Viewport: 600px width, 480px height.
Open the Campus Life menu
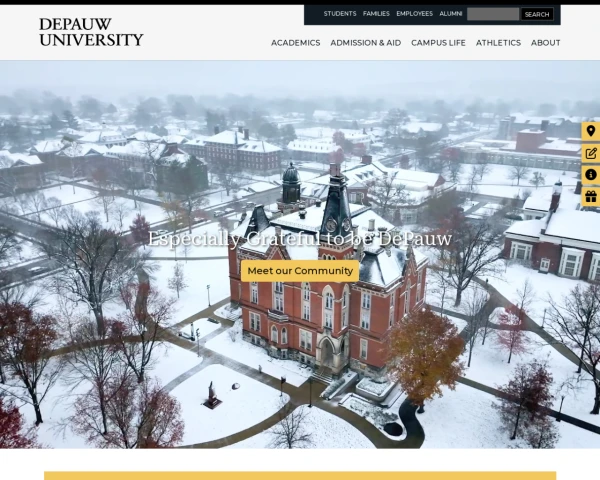438,43
